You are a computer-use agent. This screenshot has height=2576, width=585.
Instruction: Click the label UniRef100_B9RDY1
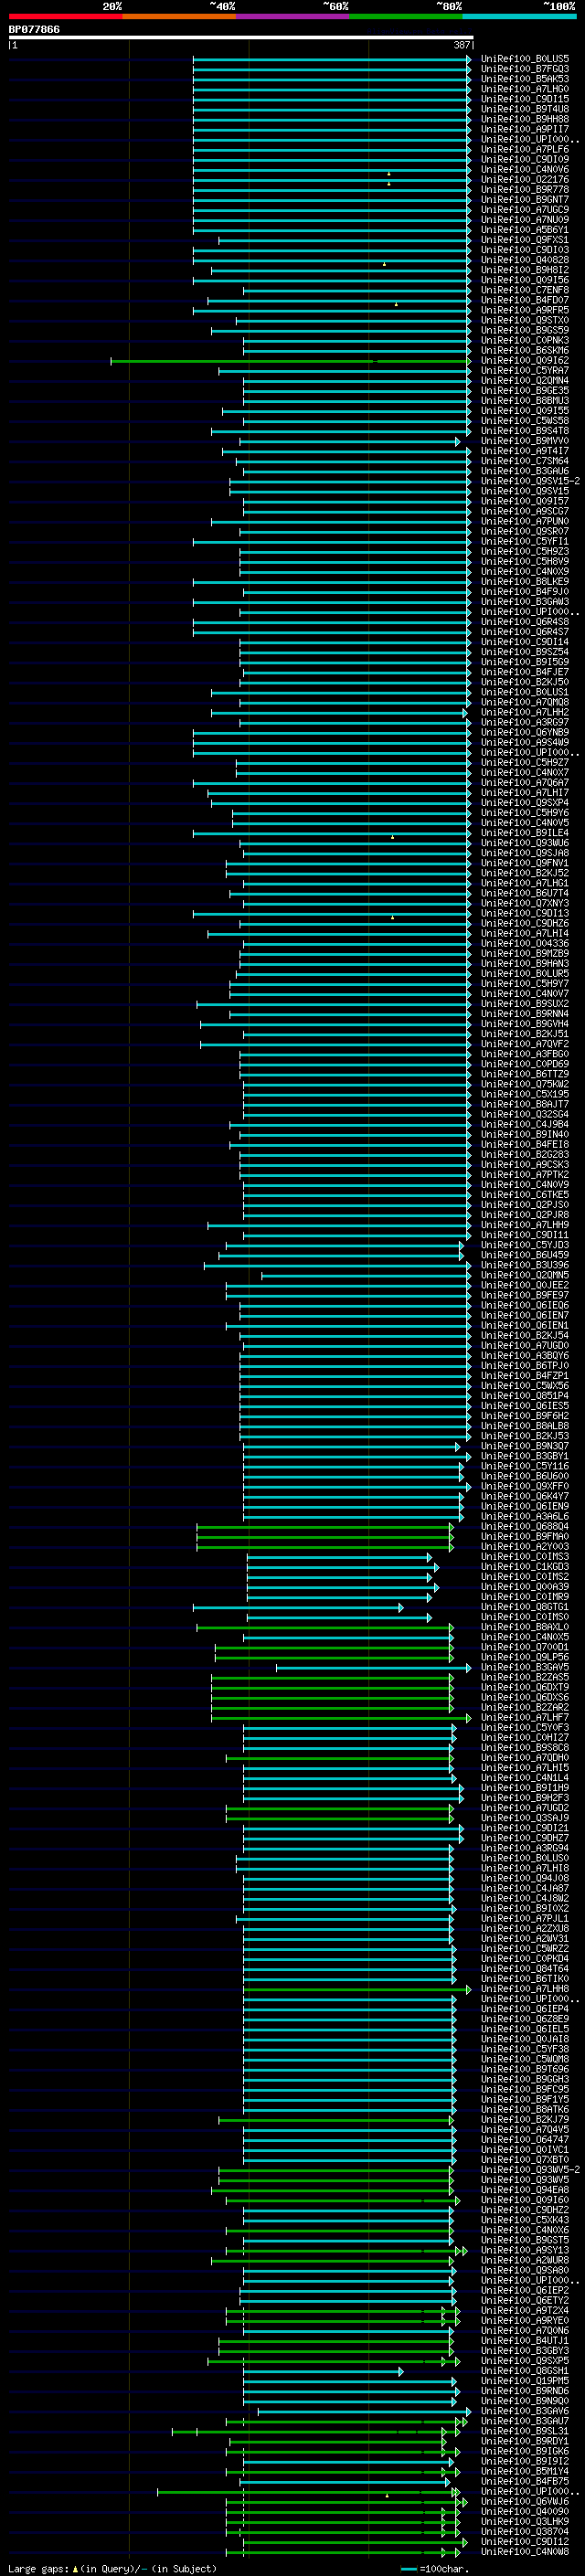525,2441
